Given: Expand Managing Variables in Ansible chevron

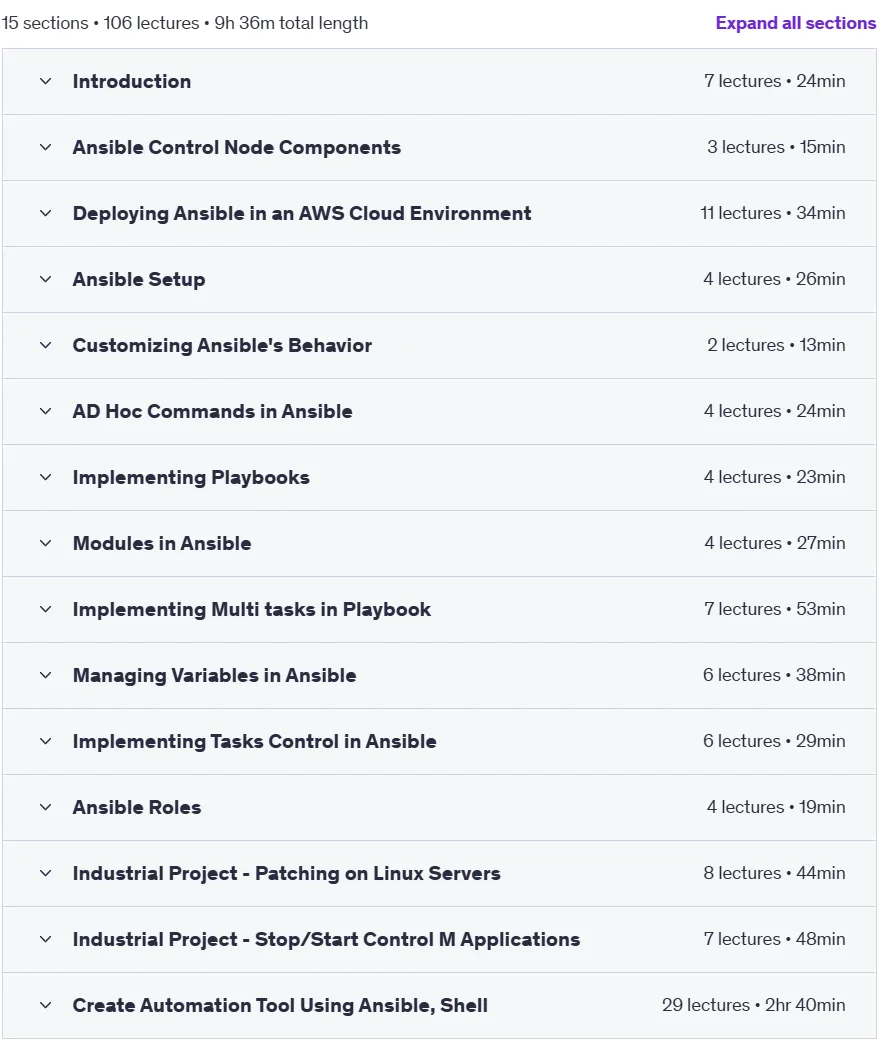Looking at the screenshot, I should pyautogui.click(x=46, y=675).
